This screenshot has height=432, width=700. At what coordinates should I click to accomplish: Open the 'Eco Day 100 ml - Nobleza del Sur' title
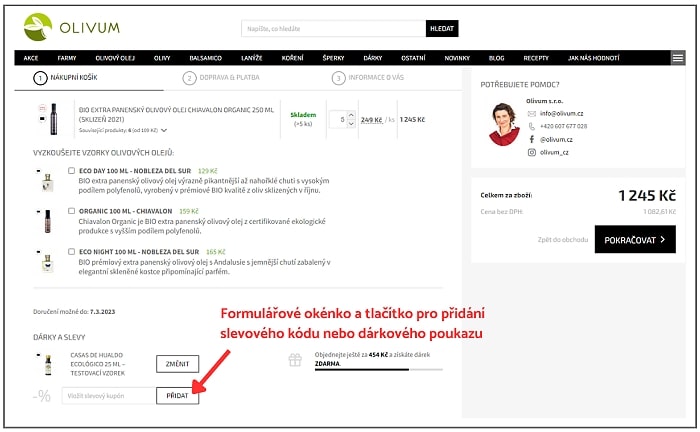135,170
